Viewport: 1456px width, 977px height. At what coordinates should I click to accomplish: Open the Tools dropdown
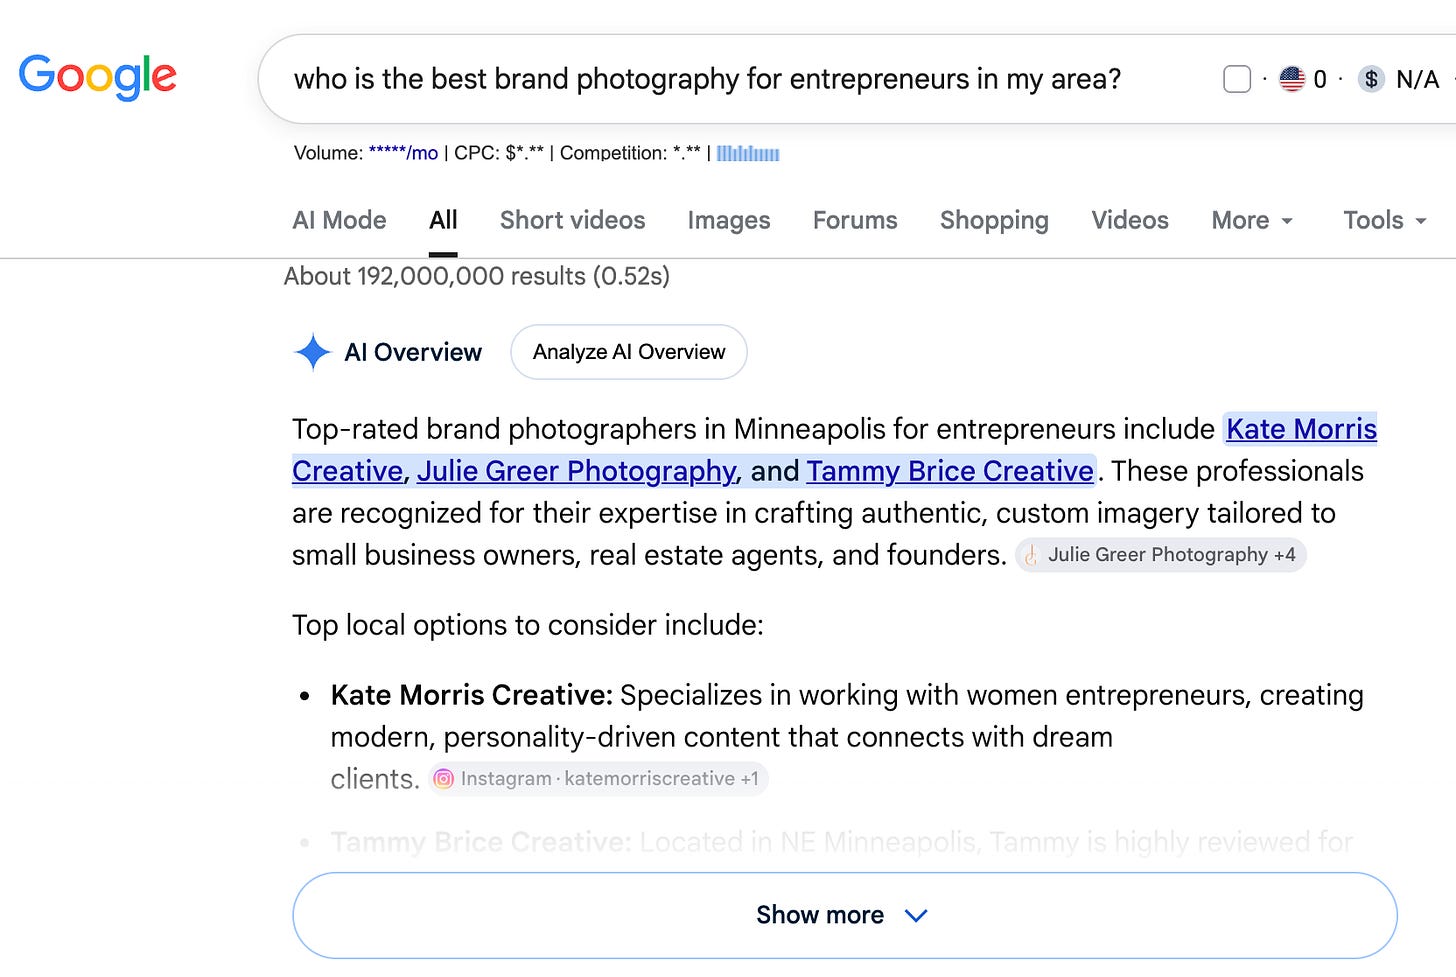pyautogui.click(x=1384, y=220)
